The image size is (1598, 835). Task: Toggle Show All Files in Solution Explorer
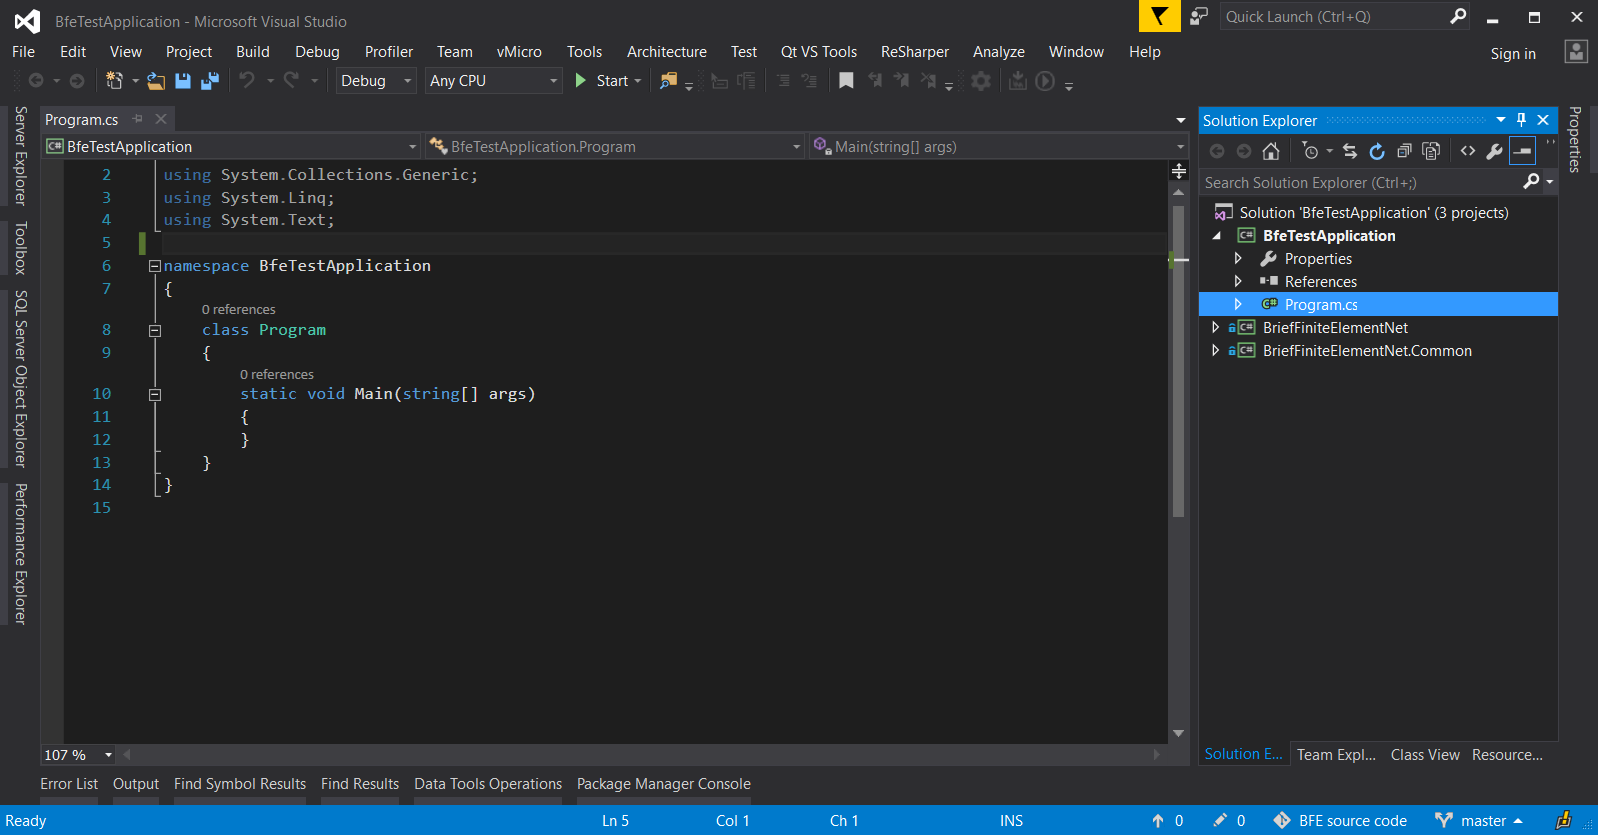pyautogui.click(x=1431, y=151)
